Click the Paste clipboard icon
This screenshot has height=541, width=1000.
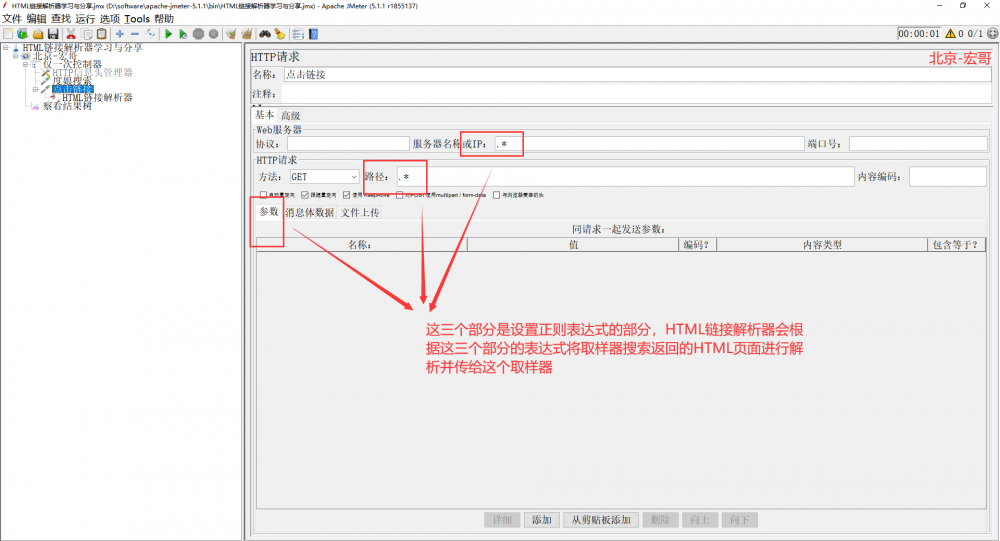[x=101, y=34]
